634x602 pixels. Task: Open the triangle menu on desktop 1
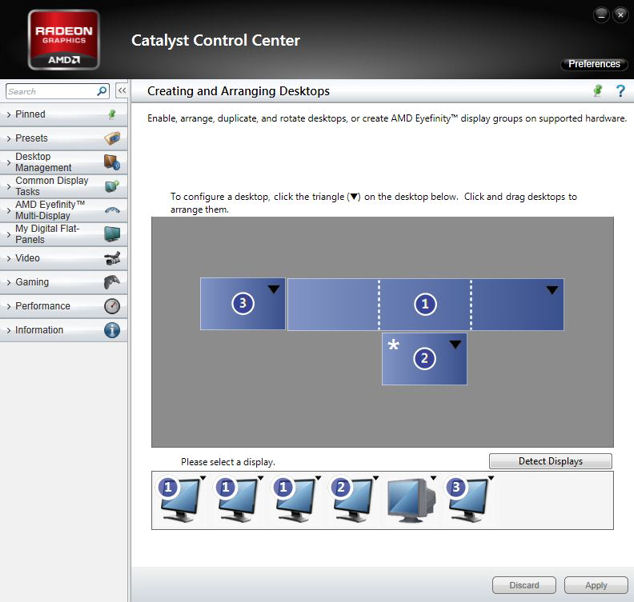552,290
